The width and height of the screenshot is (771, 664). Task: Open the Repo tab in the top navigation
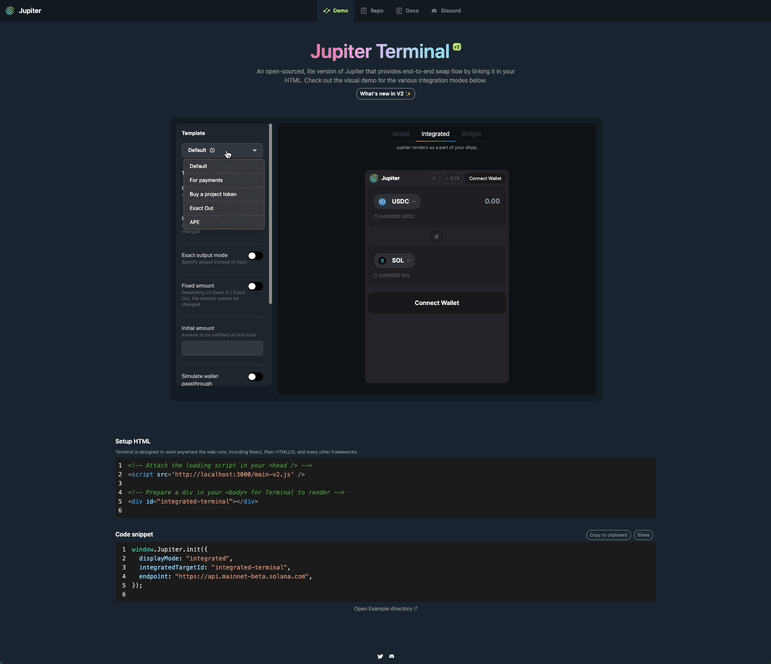tap(372, 10)
